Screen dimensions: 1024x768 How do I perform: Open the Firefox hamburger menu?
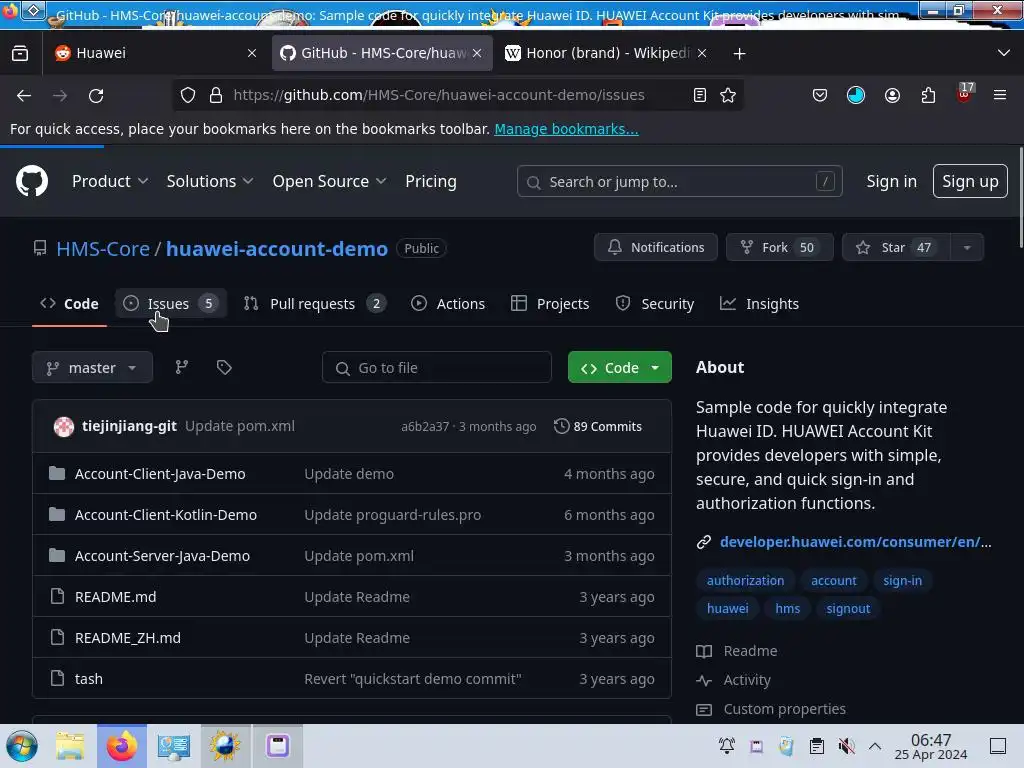pyautogui.click(x=1000, y=95)
